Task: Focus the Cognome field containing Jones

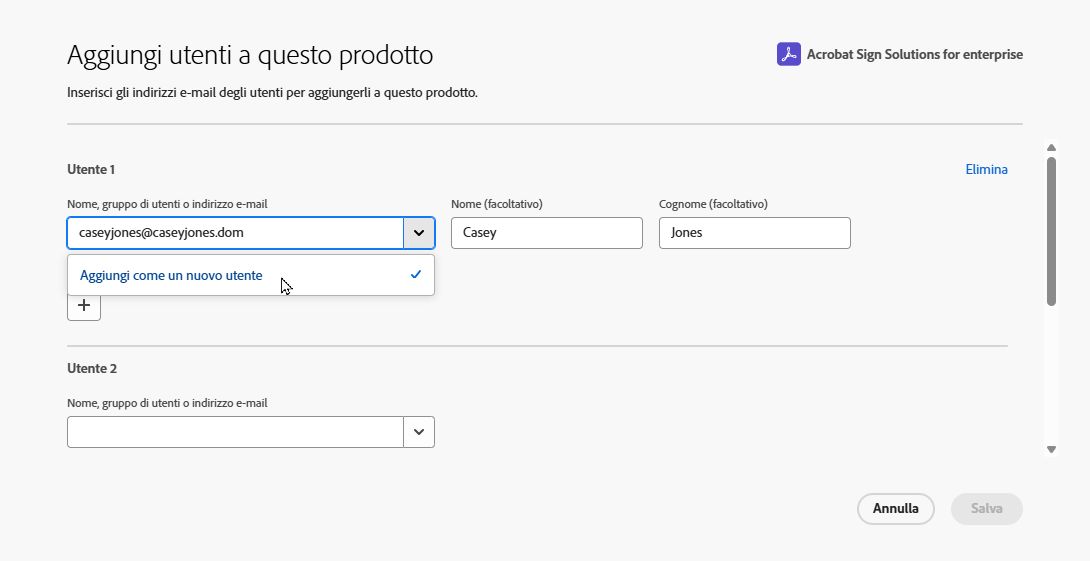Action: click(754, 233)
